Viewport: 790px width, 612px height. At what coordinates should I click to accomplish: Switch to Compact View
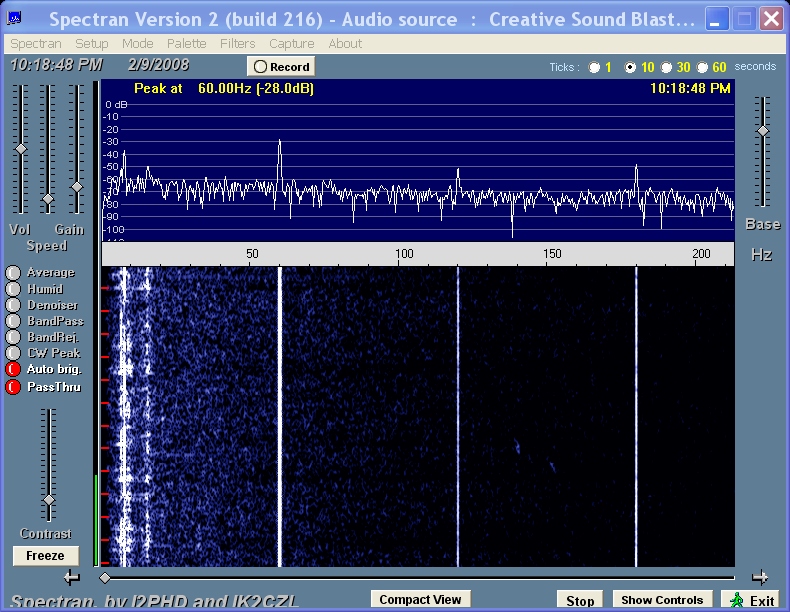pyautogui.click(x=420, y=599)
